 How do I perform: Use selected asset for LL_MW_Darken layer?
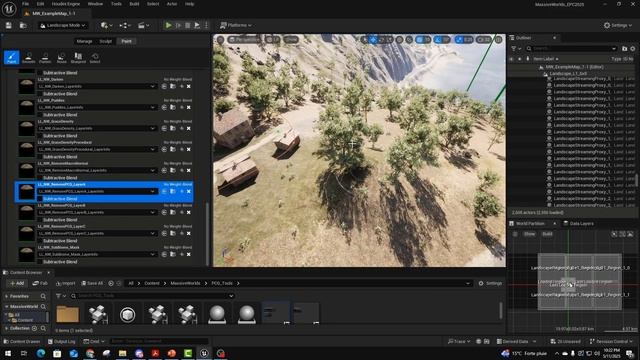(x=164, y=87)
